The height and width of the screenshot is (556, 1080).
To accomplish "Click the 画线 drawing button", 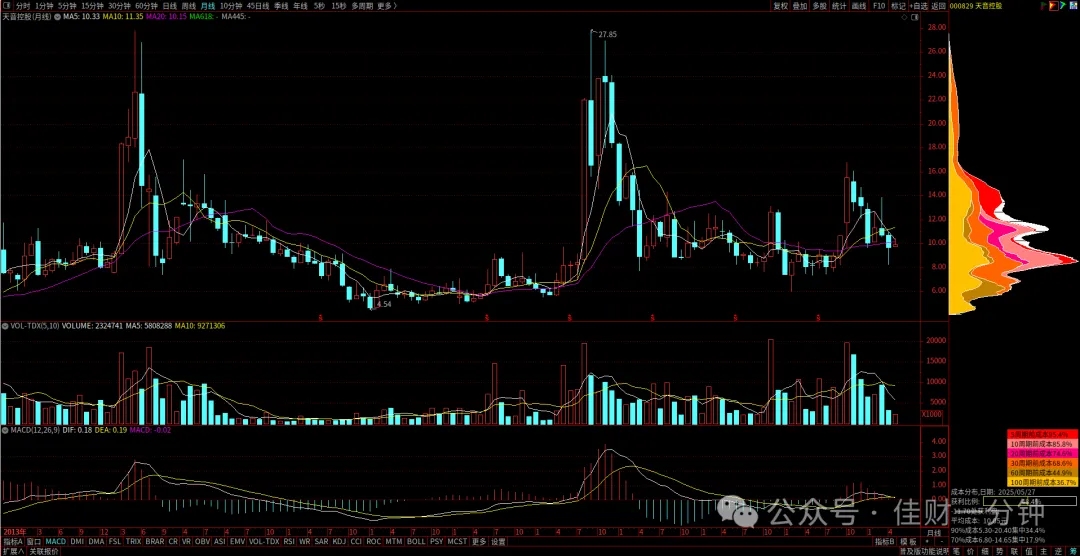I will (x=858, y=6).
